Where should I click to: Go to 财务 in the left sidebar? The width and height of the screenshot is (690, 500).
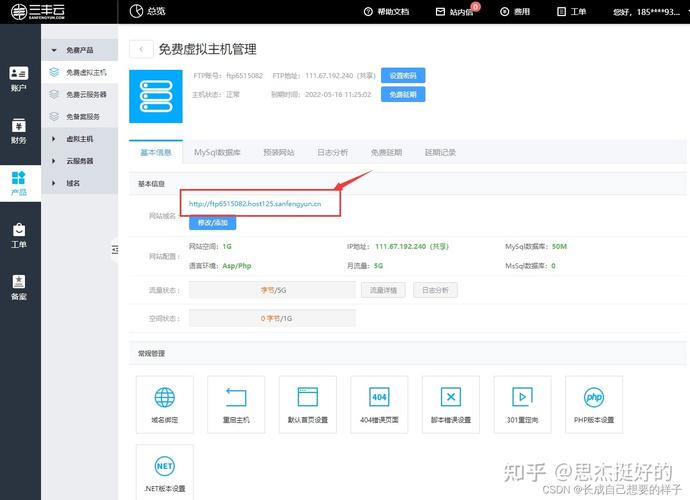coord(19,131)
